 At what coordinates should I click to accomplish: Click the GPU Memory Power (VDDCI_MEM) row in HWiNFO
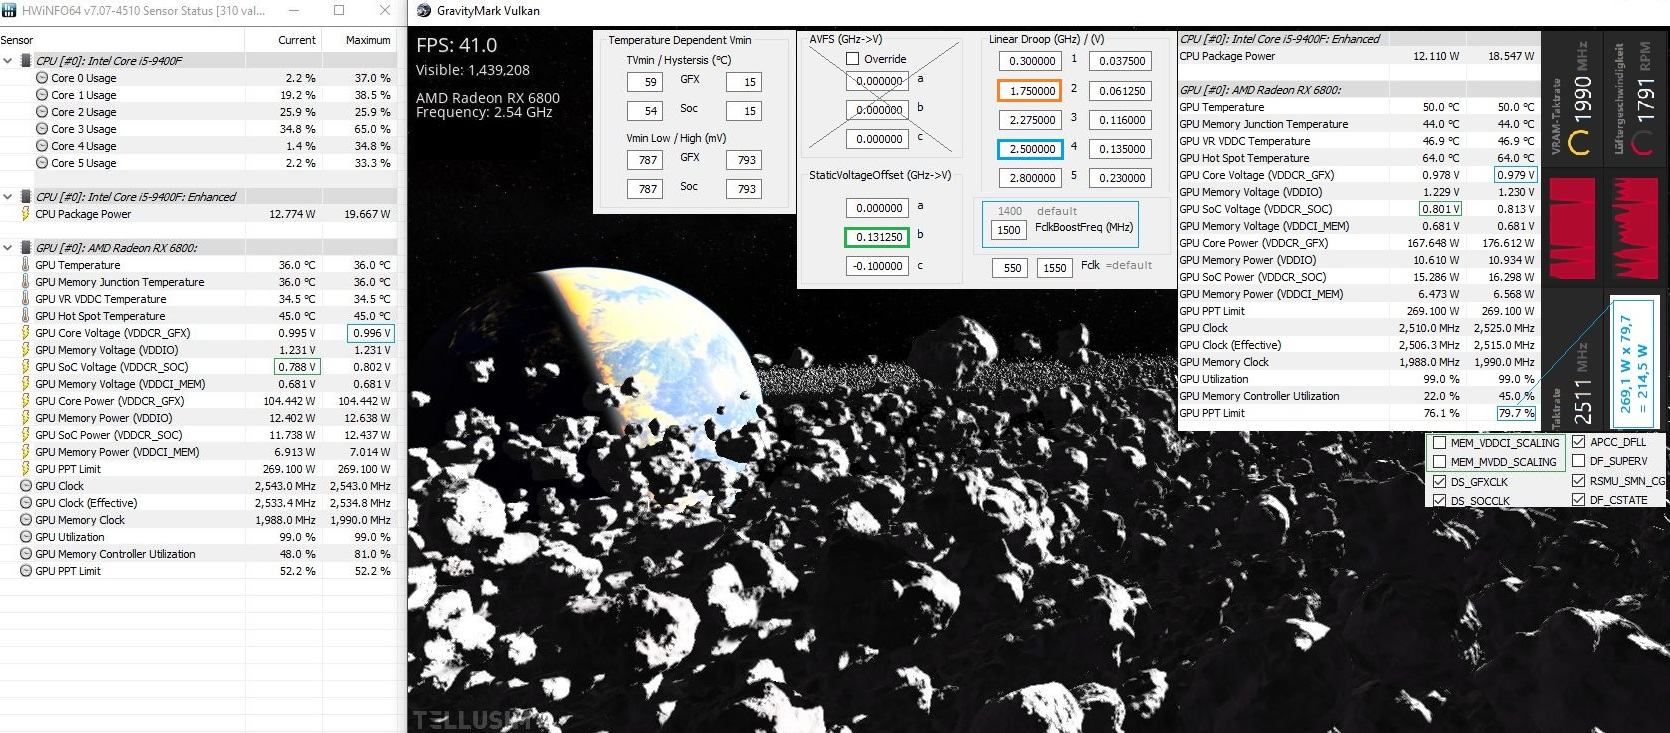click(x=199, y=452)
